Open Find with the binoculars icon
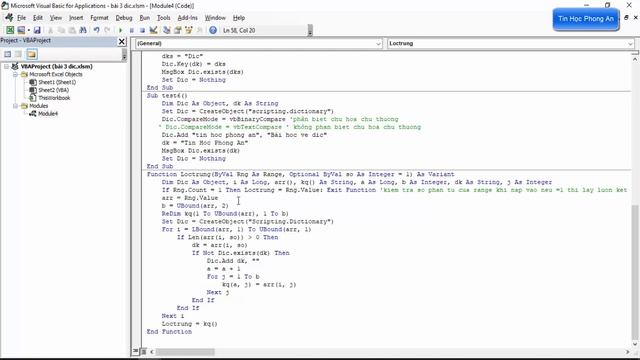The image size is (640, 360). click(83, 30)
